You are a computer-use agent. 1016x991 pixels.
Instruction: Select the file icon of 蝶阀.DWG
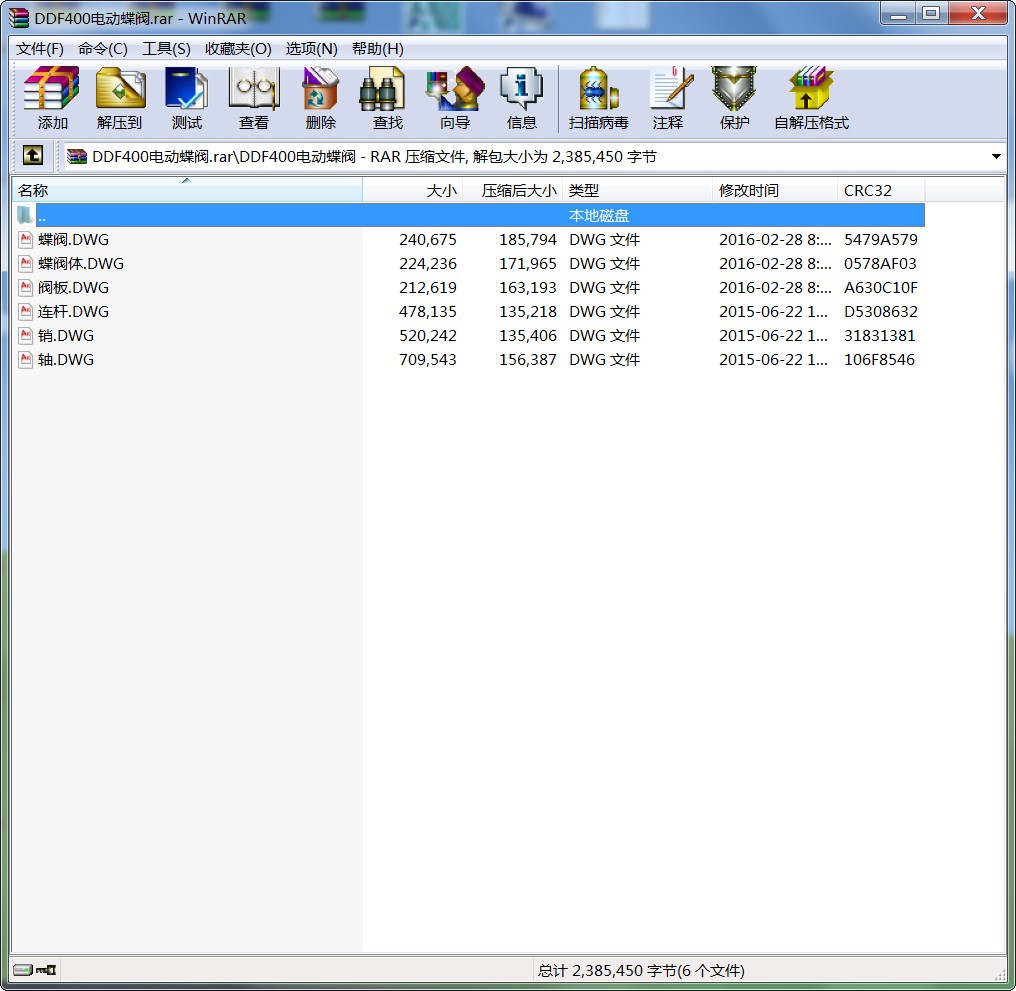(26, 240)
